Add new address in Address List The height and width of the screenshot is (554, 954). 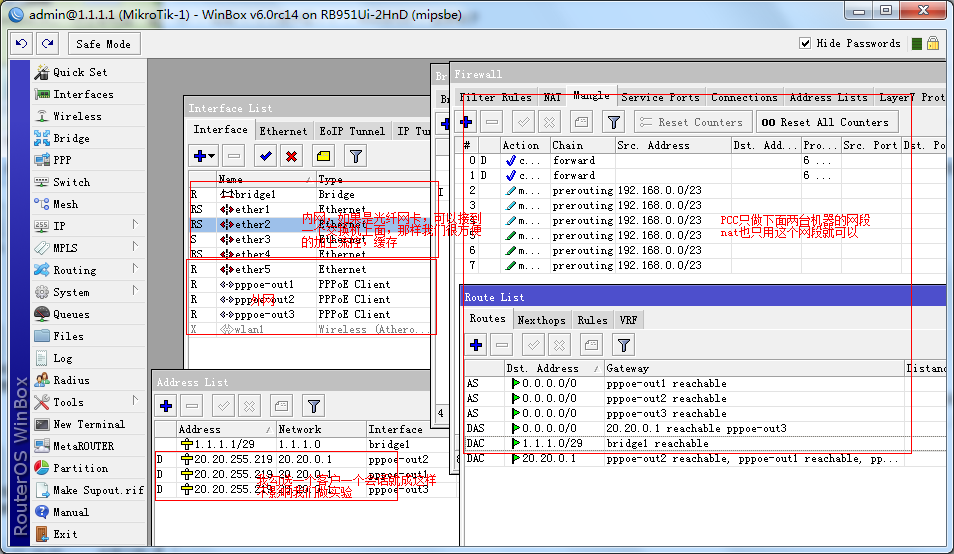coord(166,406)
